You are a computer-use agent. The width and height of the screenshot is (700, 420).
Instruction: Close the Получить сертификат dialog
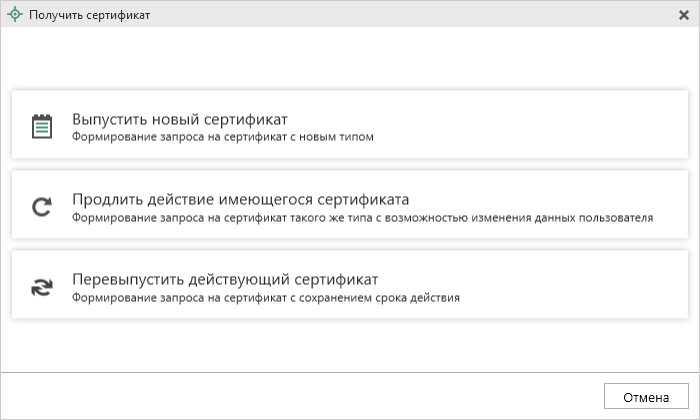(x=683, y=15)
